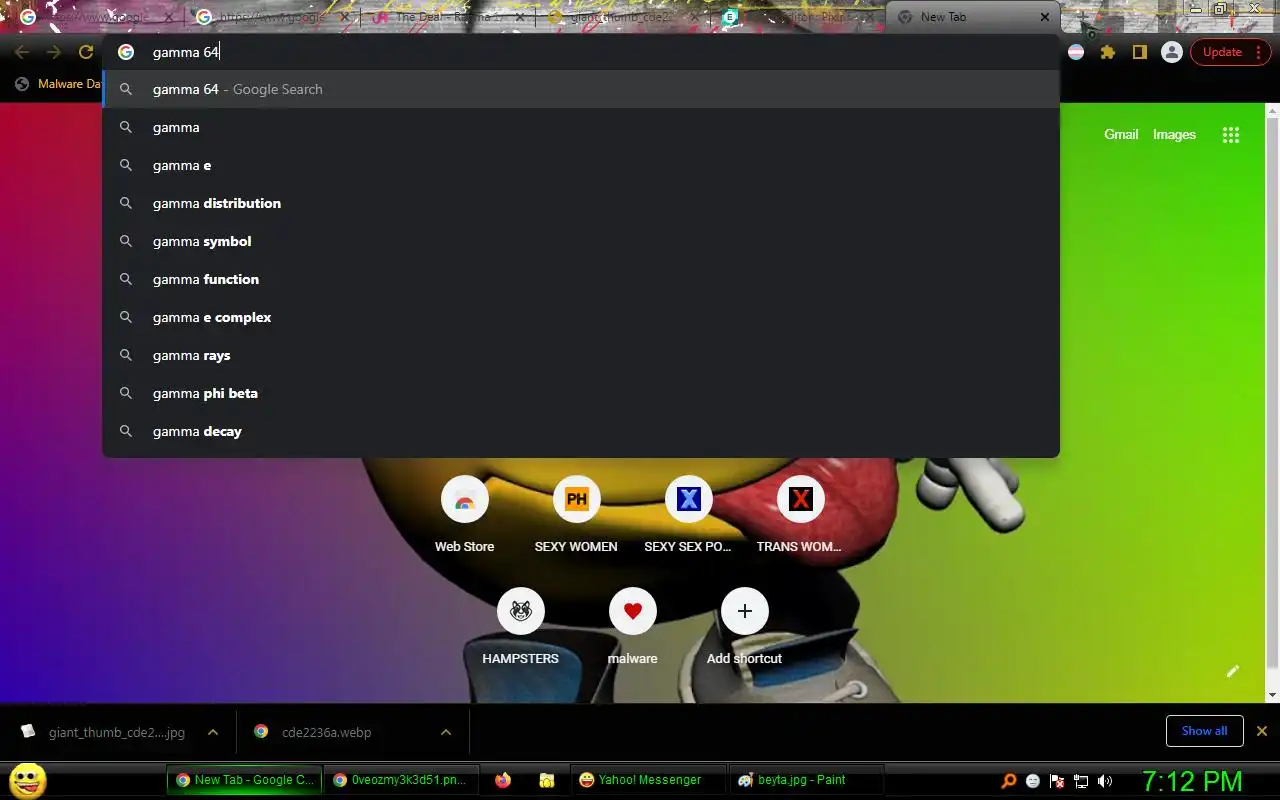Image resolution: width=1280 pixels, height=800 pixels.
Task: Open Gmail link
Action: [x=1121, y=134]
